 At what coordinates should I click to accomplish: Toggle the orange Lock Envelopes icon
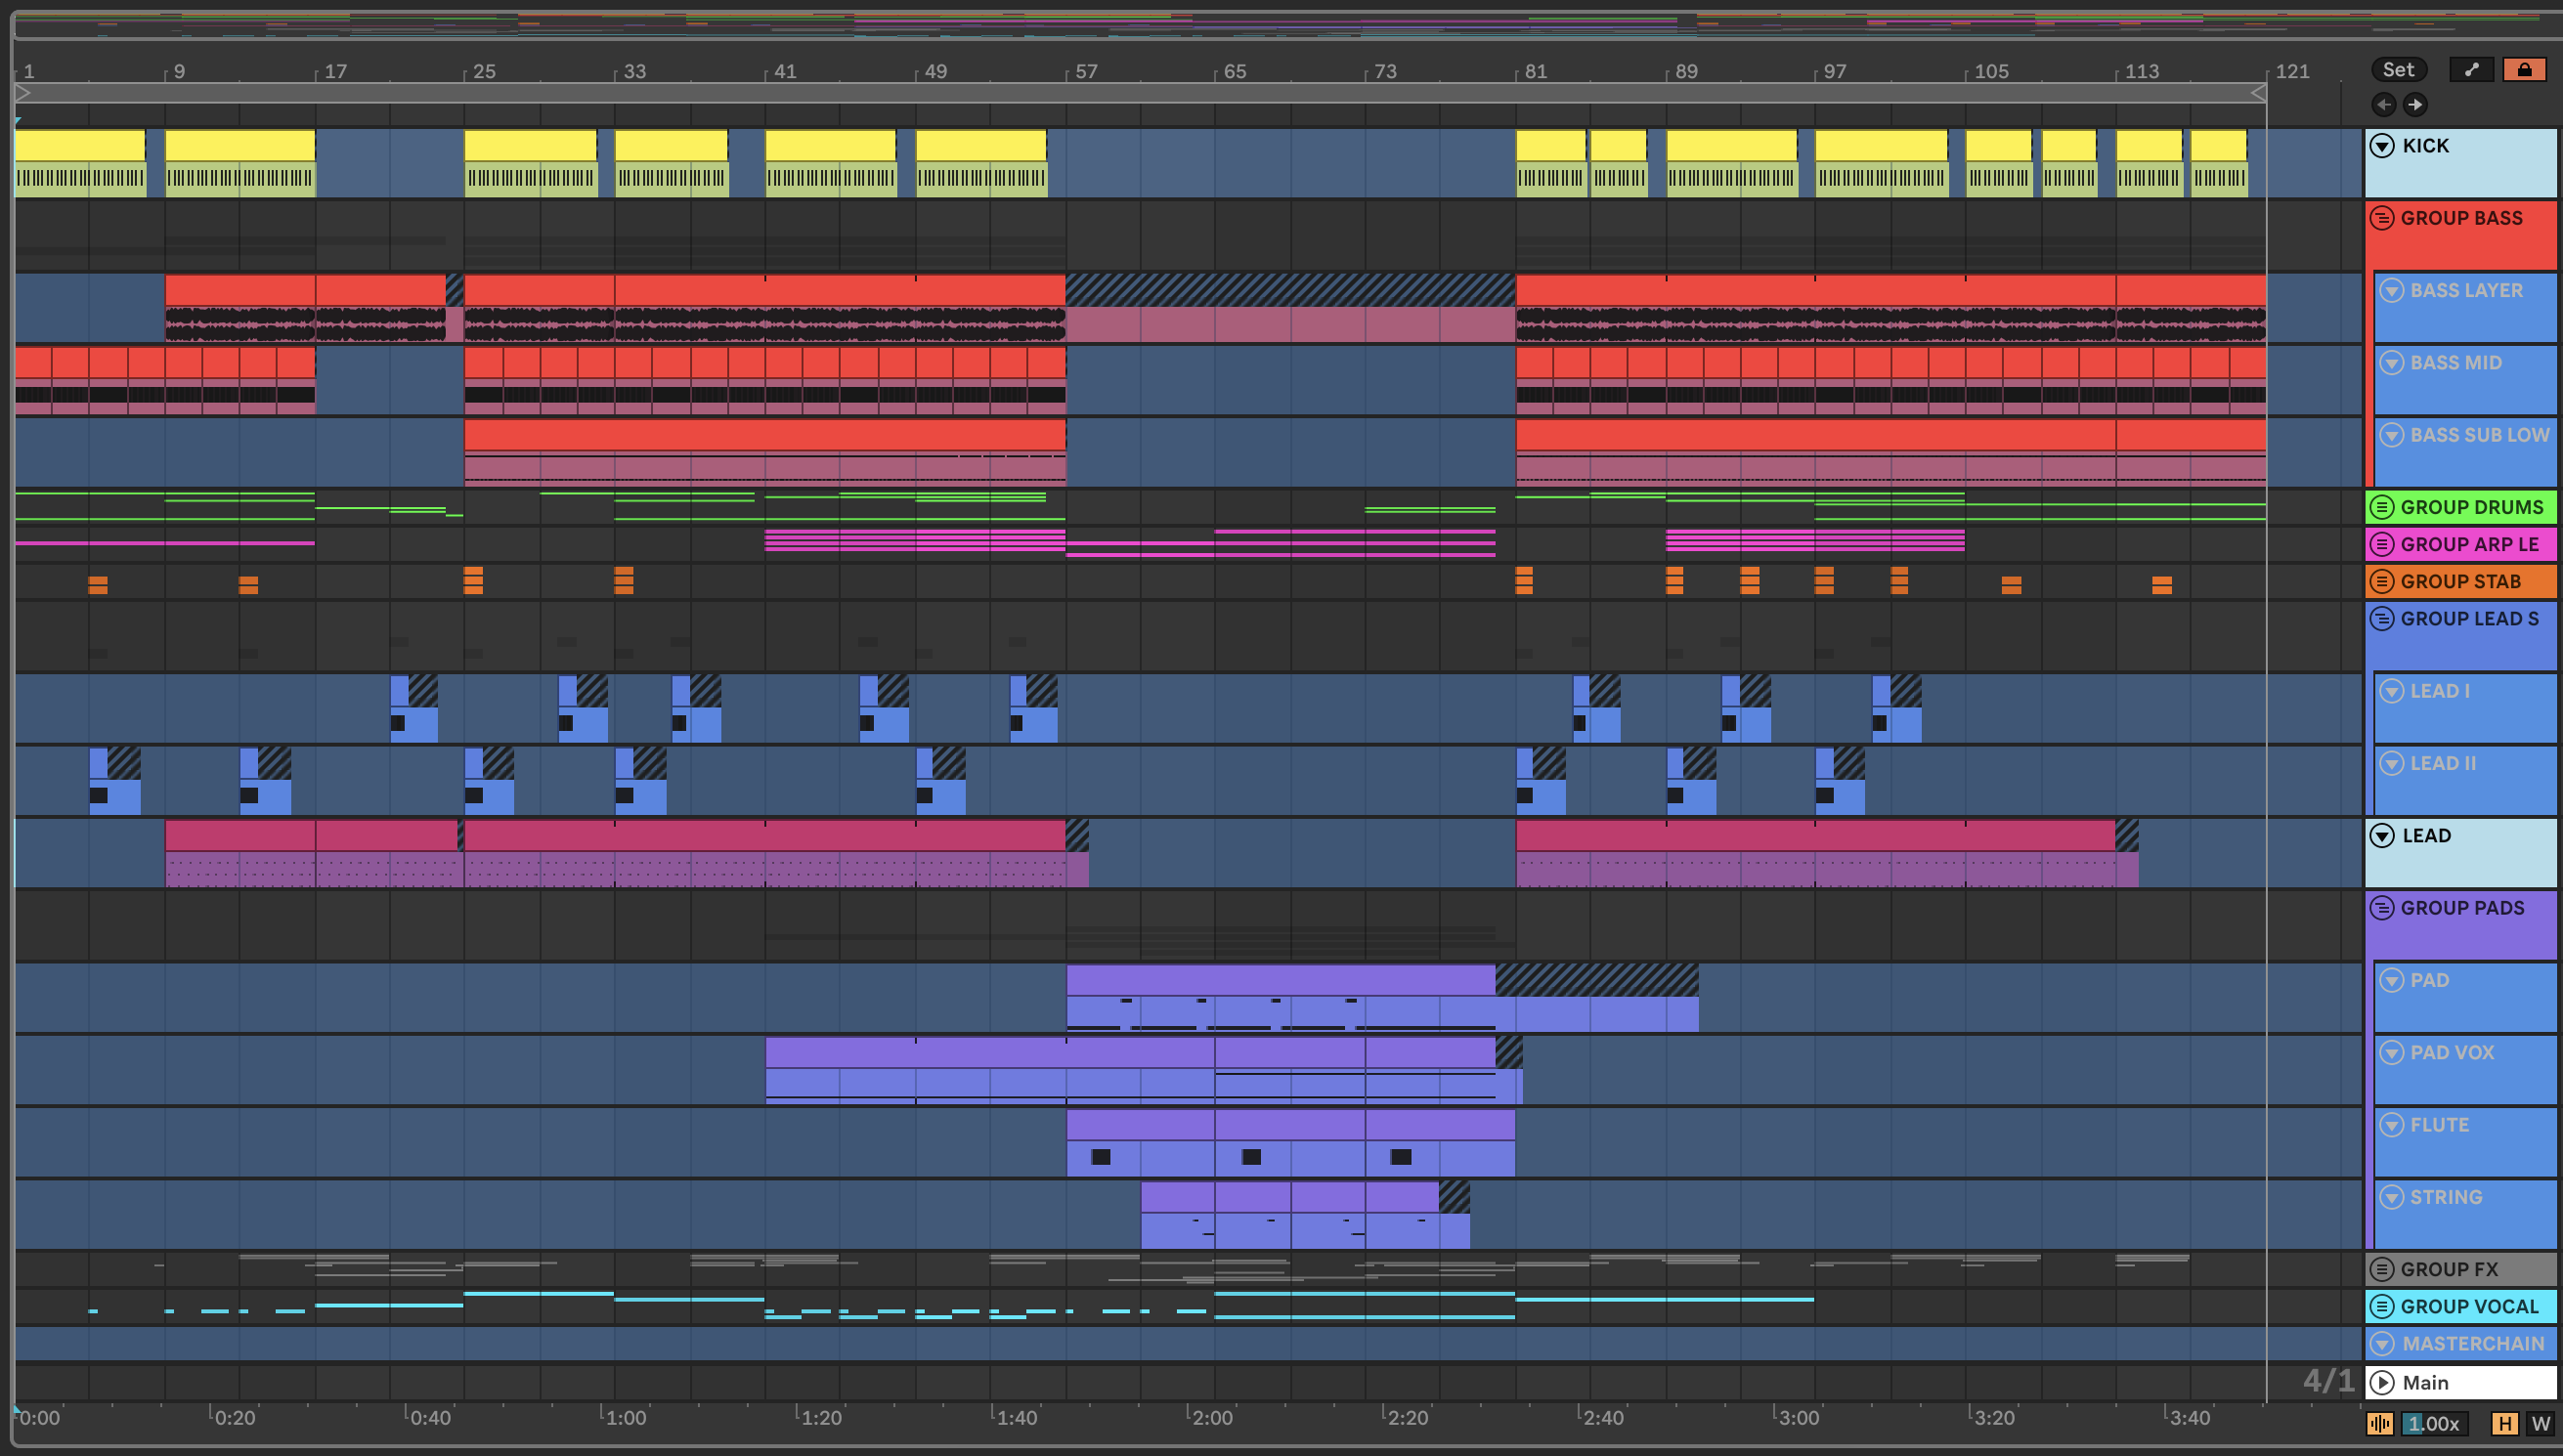(2524, 69)
